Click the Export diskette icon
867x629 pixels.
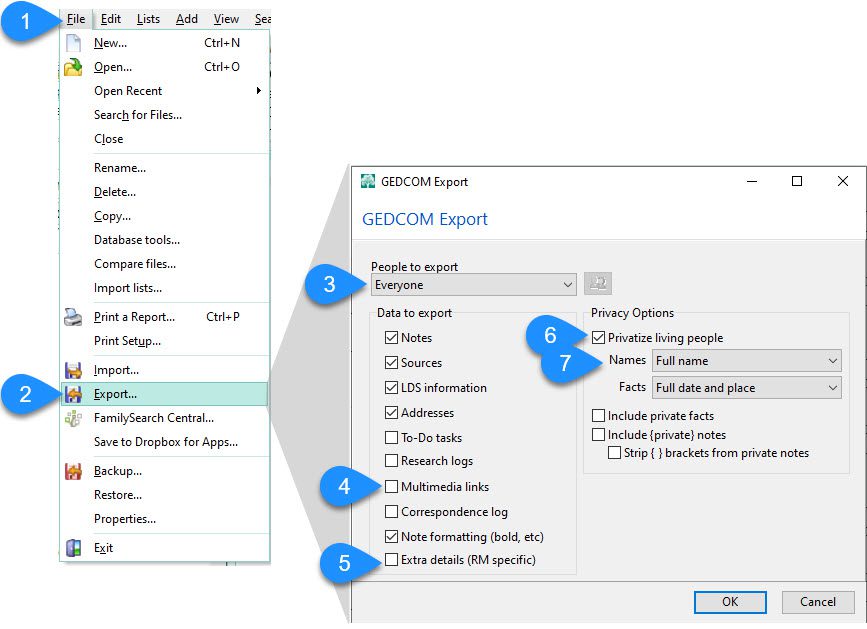[x=72, y=395]
